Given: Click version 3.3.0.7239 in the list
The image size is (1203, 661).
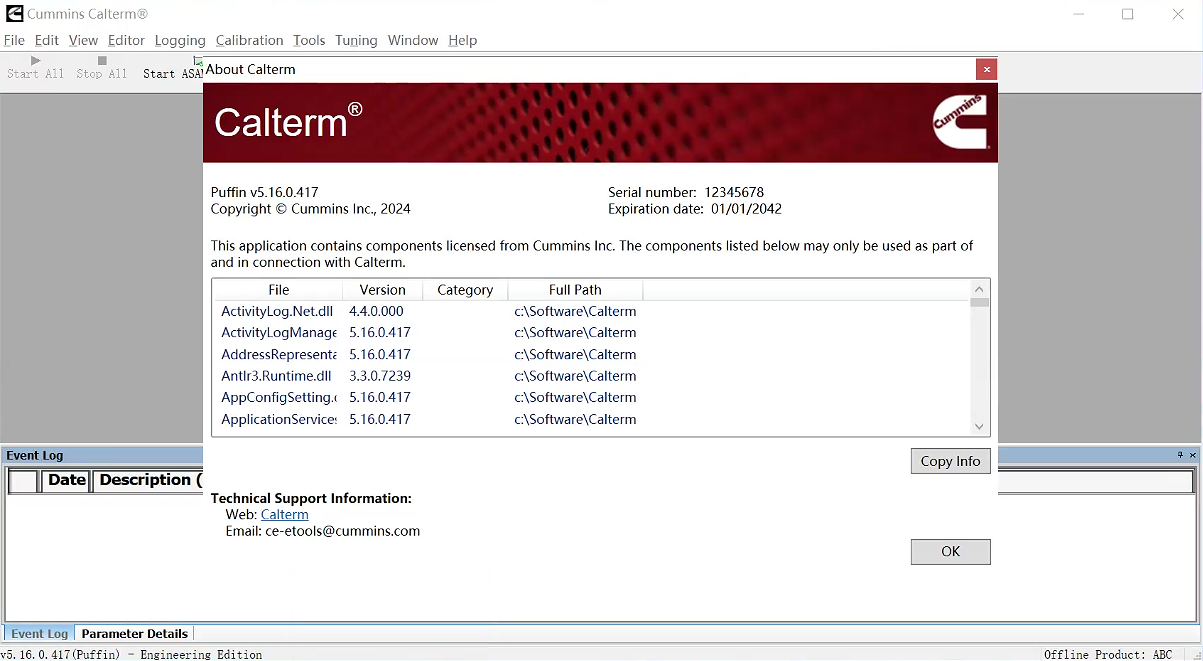Looking at the screenshot, I should coord(380,376).
